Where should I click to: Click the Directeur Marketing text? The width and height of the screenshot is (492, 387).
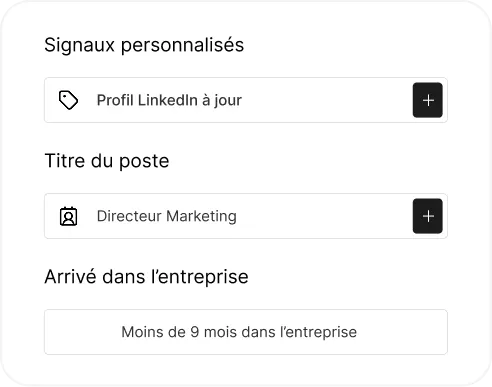[x=167, y=216]
